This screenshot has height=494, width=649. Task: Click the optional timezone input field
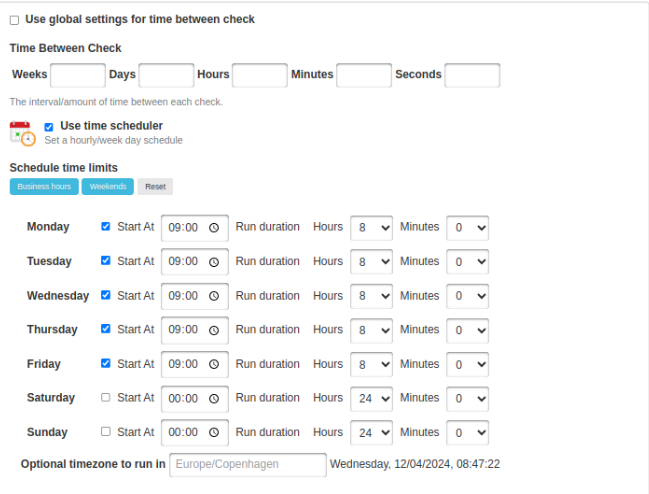[x=248, y=465]
